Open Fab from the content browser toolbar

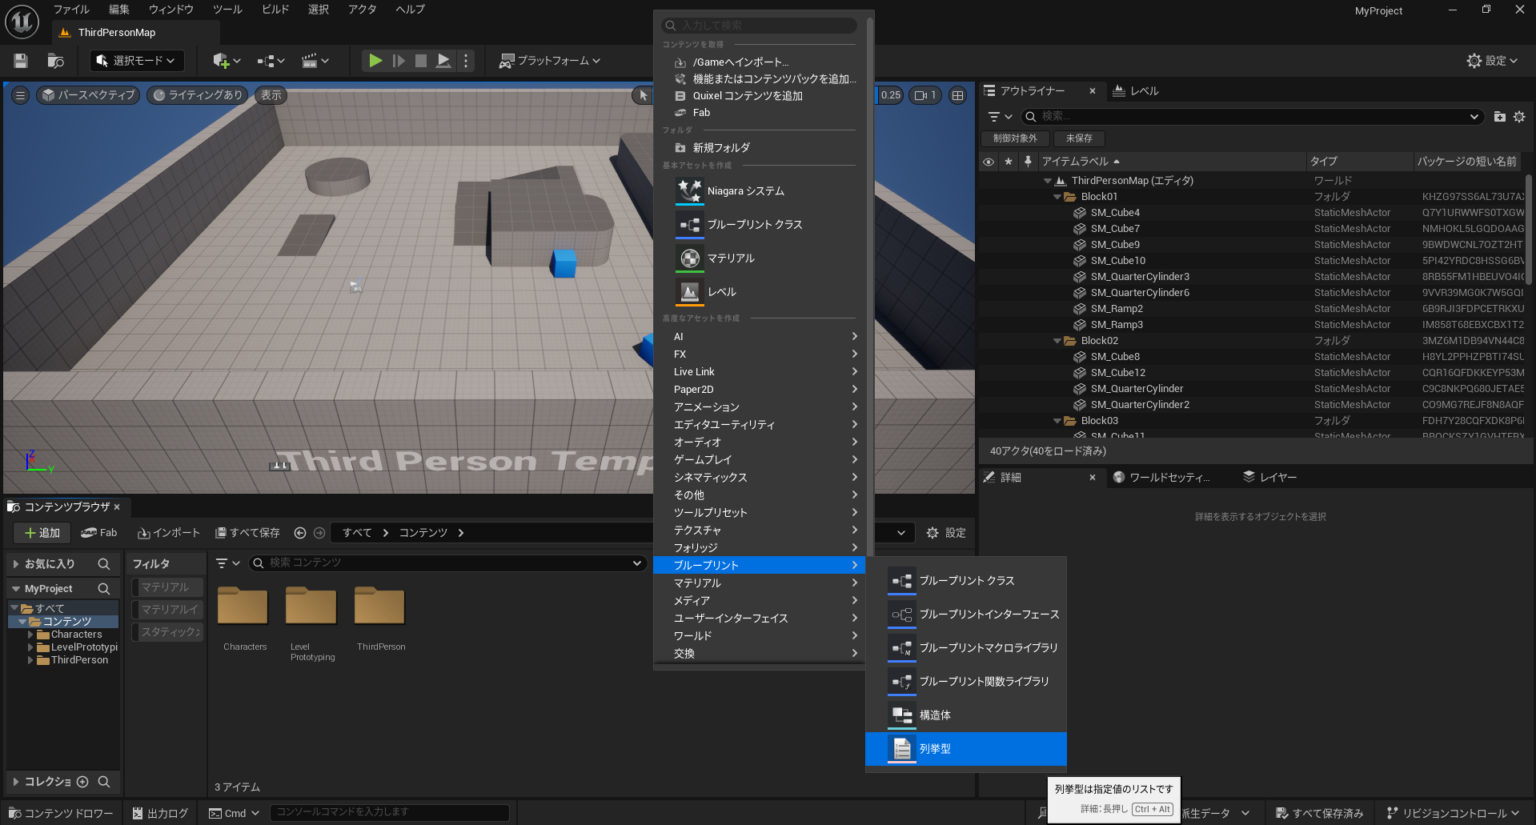[x=98, y=532]
